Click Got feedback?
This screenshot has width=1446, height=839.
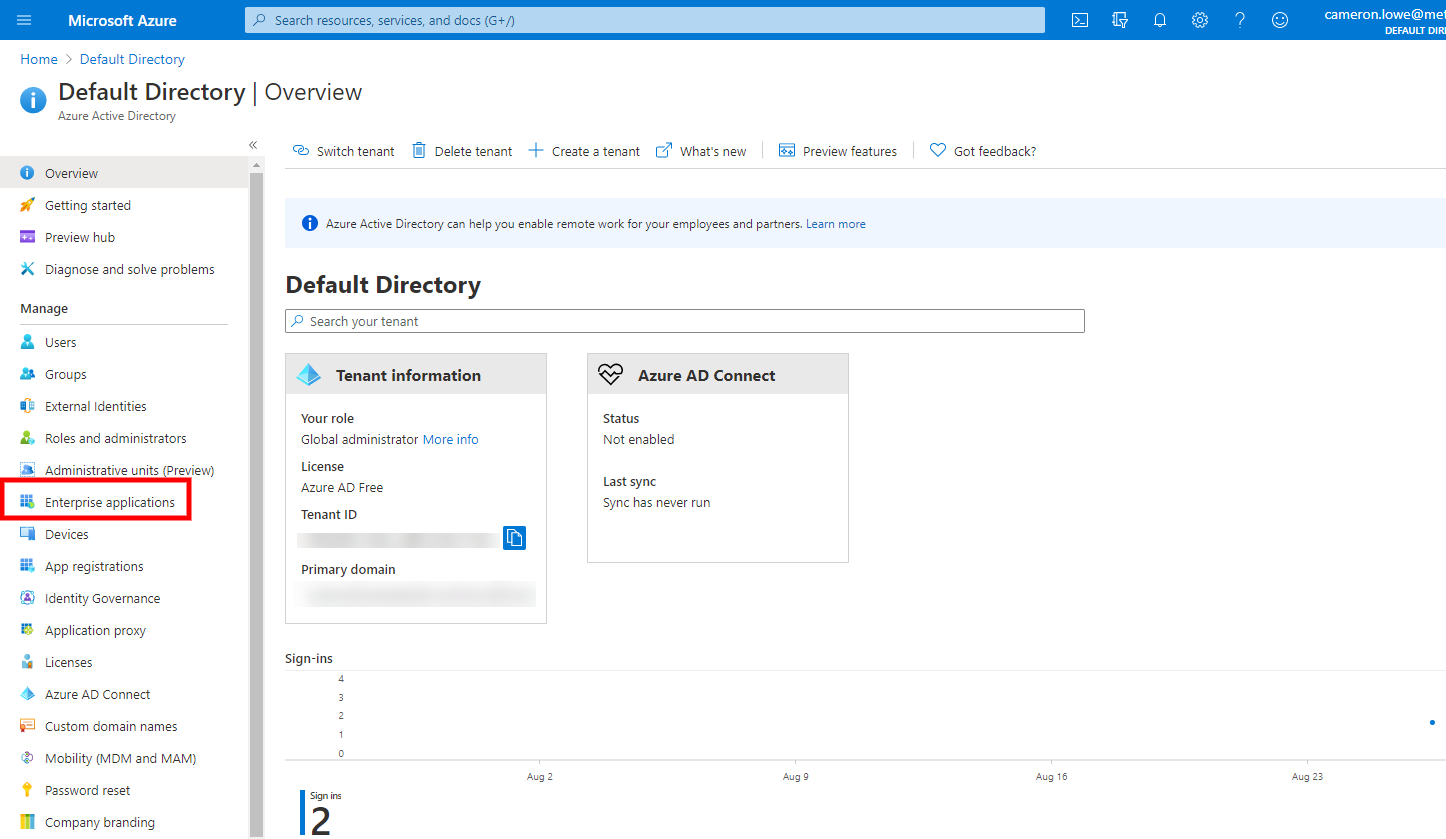pos(983,151)
